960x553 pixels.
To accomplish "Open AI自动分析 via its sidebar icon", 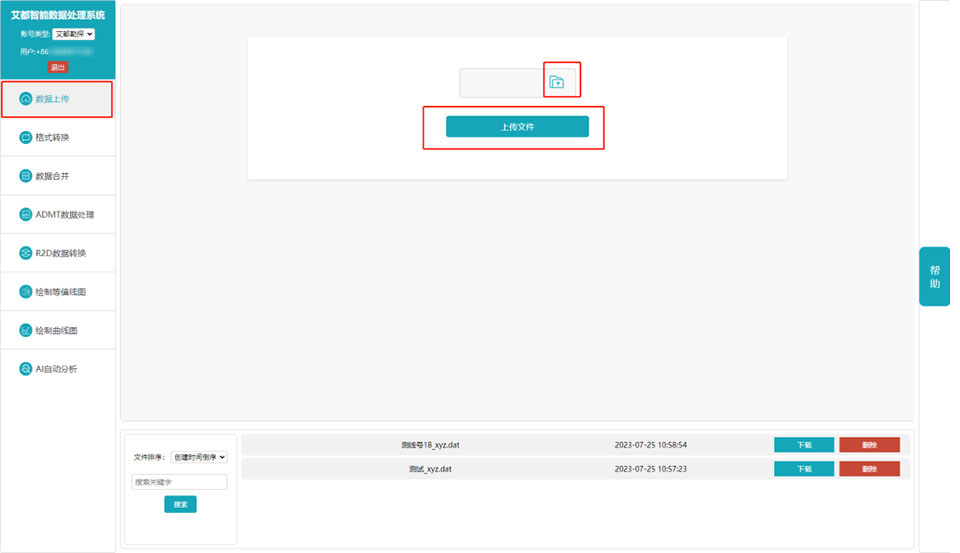I will 26,369.
